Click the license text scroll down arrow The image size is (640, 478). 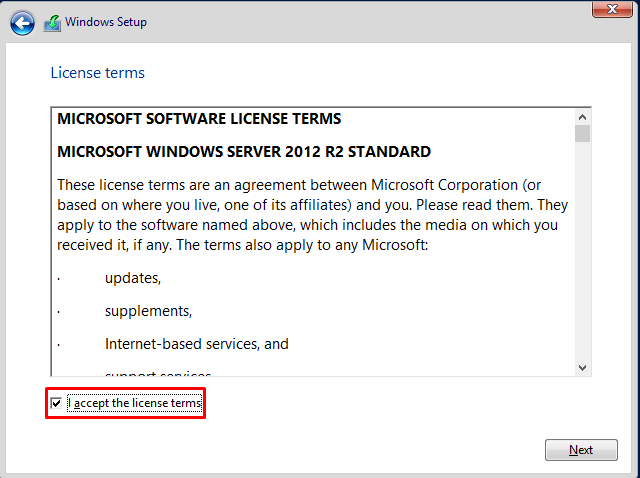pos(582,368)
